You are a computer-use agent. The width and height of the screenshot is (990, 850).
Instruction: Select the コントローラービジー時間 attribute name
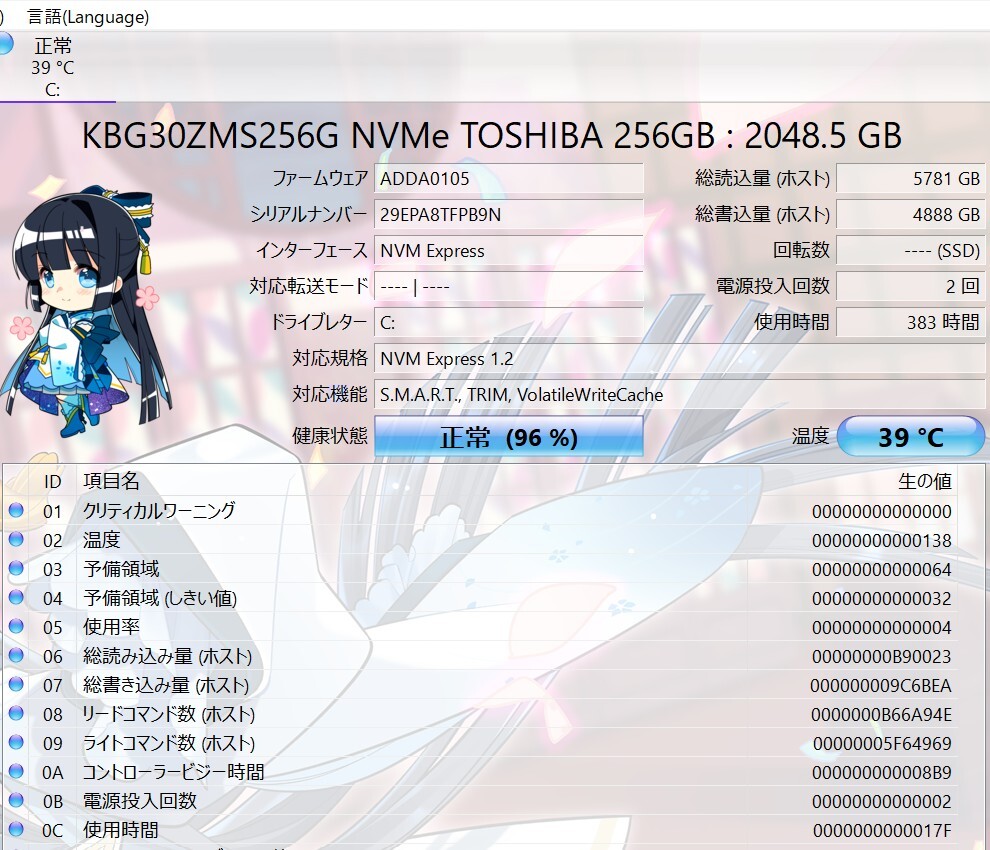pyautogui.click(x=174, y=772)
